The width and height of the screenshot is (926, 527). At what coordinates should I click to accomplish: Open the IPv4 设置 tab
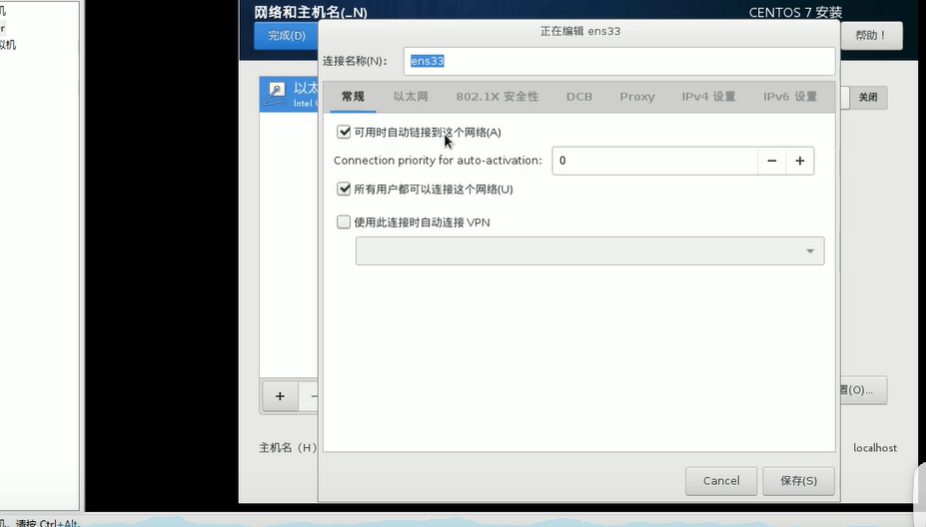709,97
